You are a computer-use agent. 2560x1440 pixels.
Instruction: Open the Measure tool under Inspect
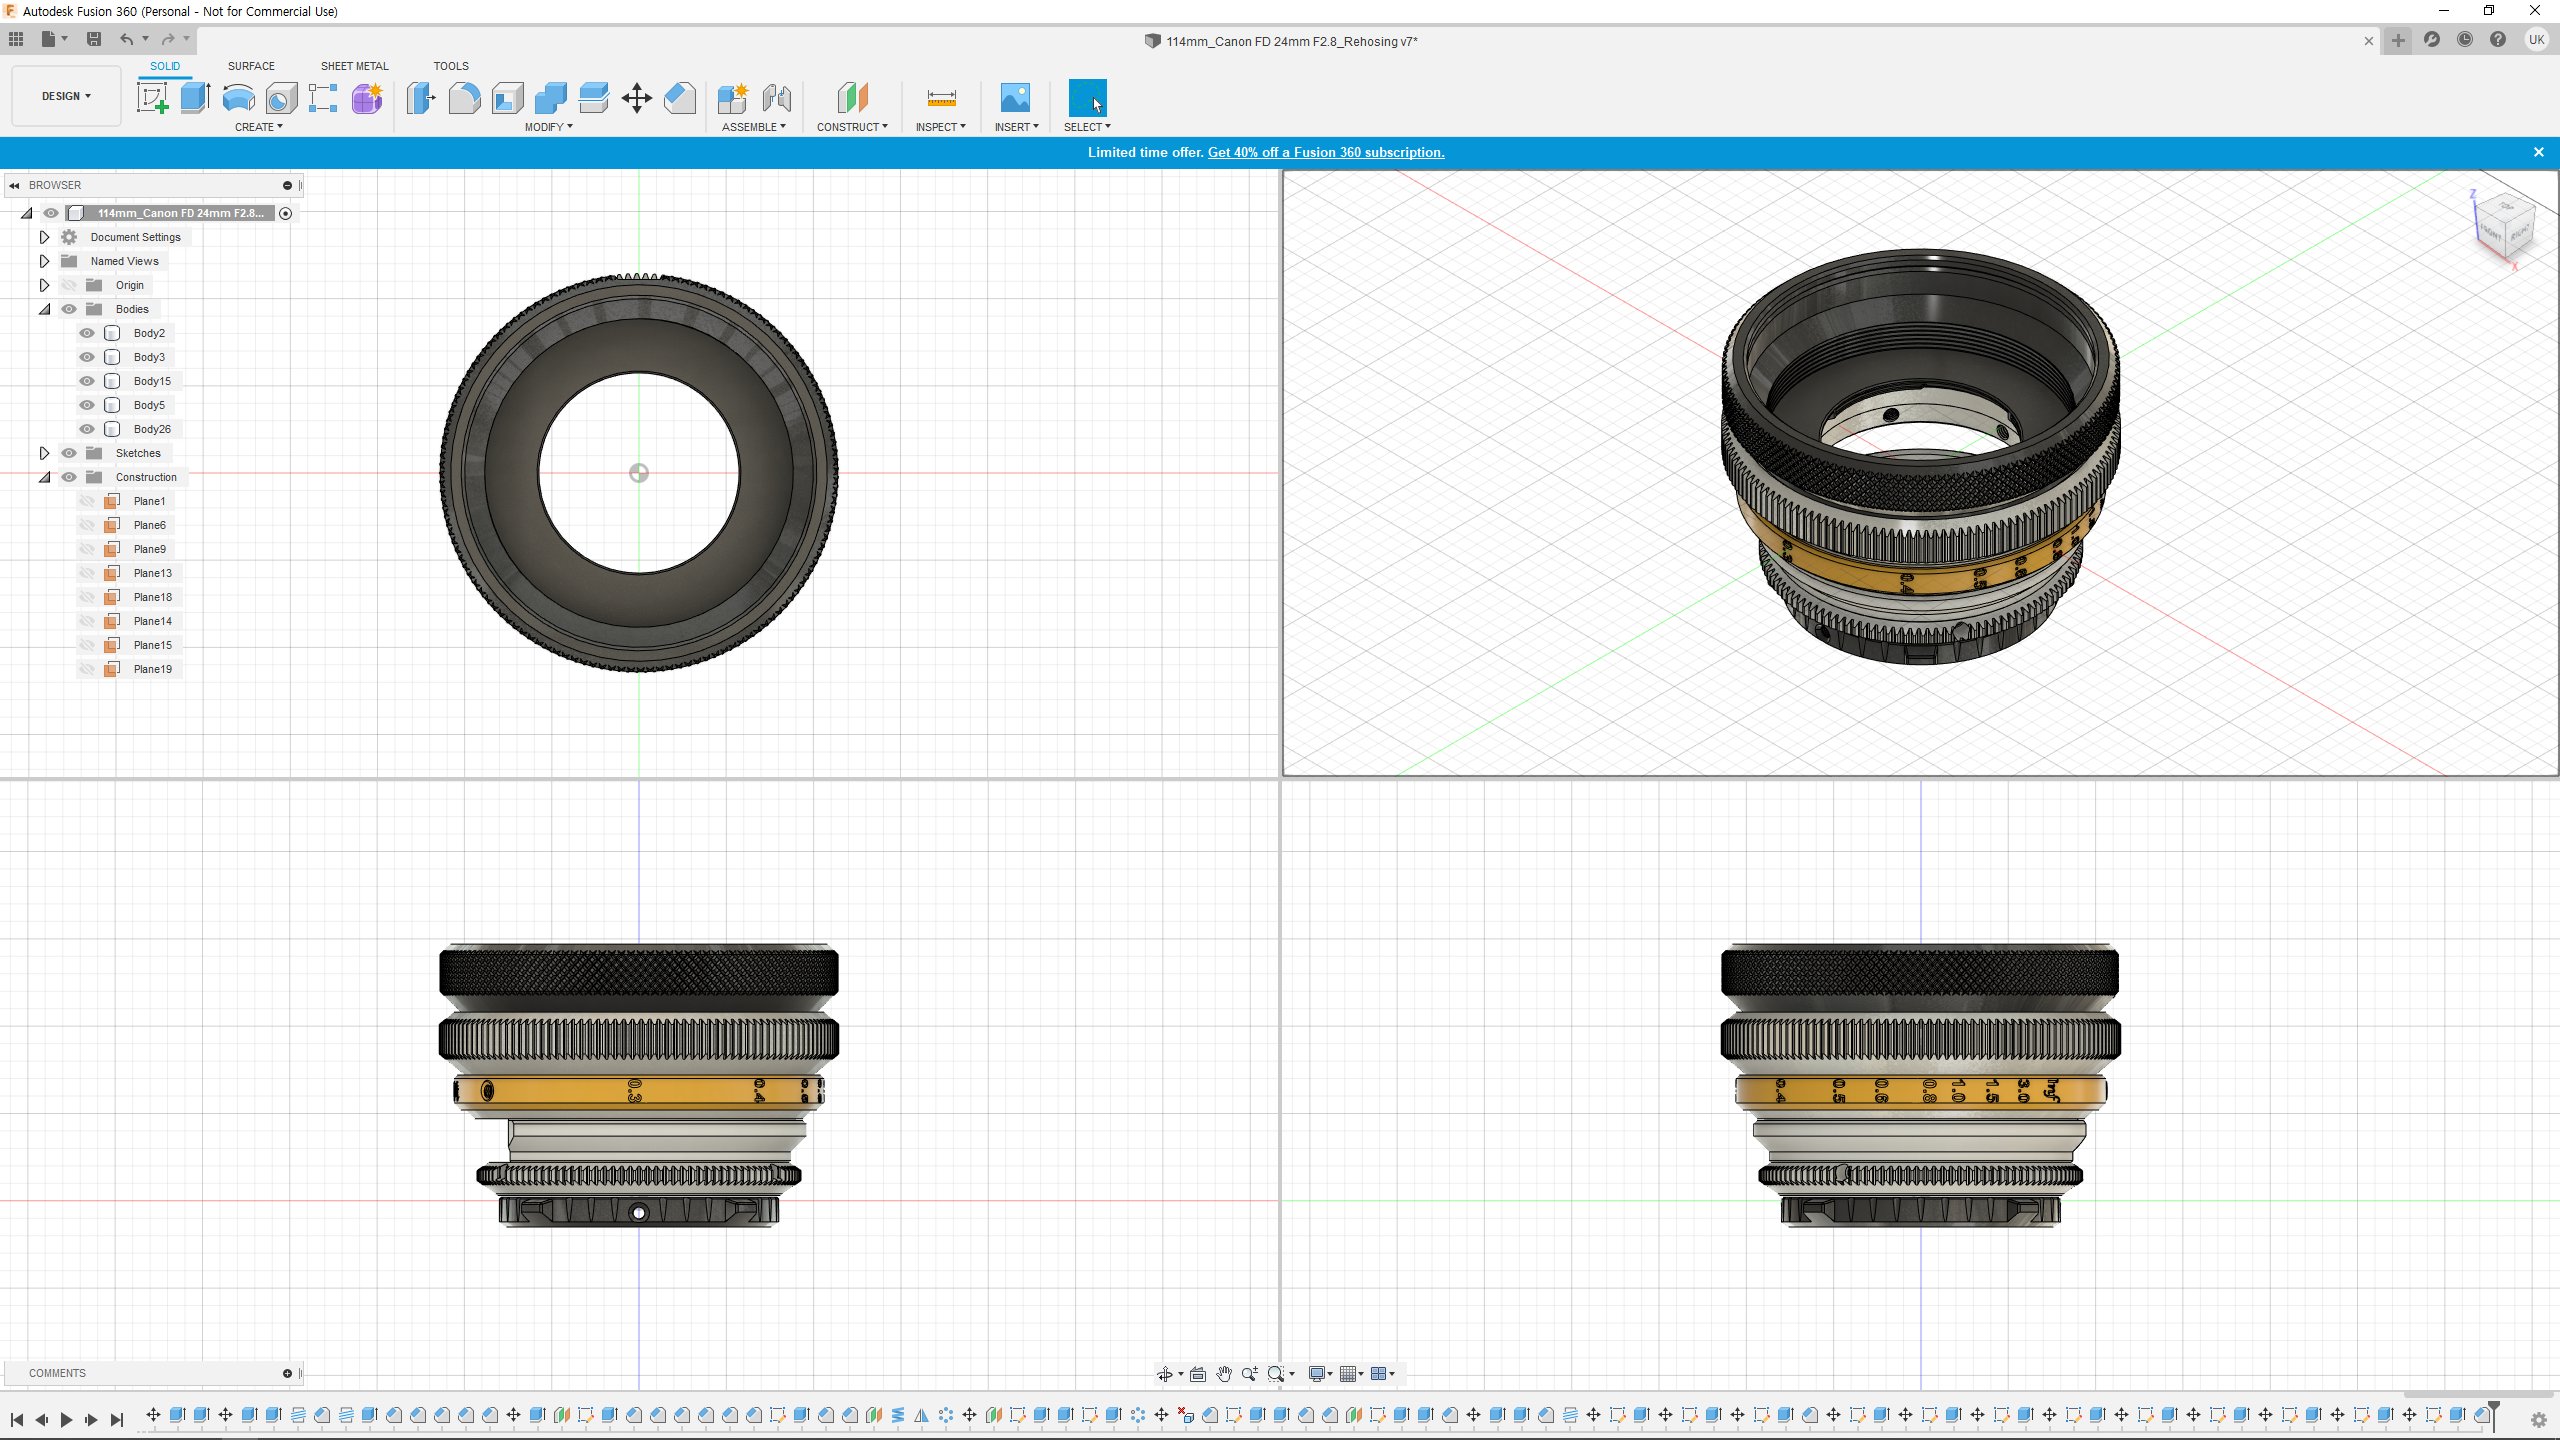click(x=941, y=98)
